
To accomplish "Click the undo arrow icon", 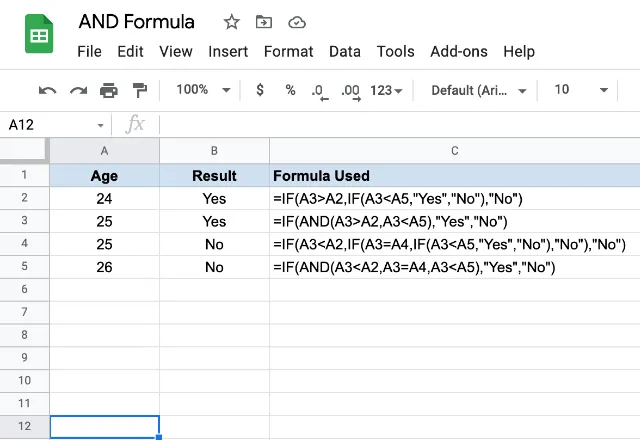I will [x=48, y=90].
